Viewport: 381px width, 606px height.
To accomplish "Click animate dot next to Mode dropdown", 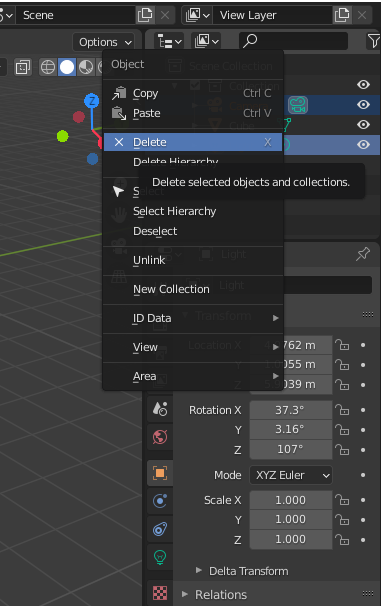I will pos(363,475).
